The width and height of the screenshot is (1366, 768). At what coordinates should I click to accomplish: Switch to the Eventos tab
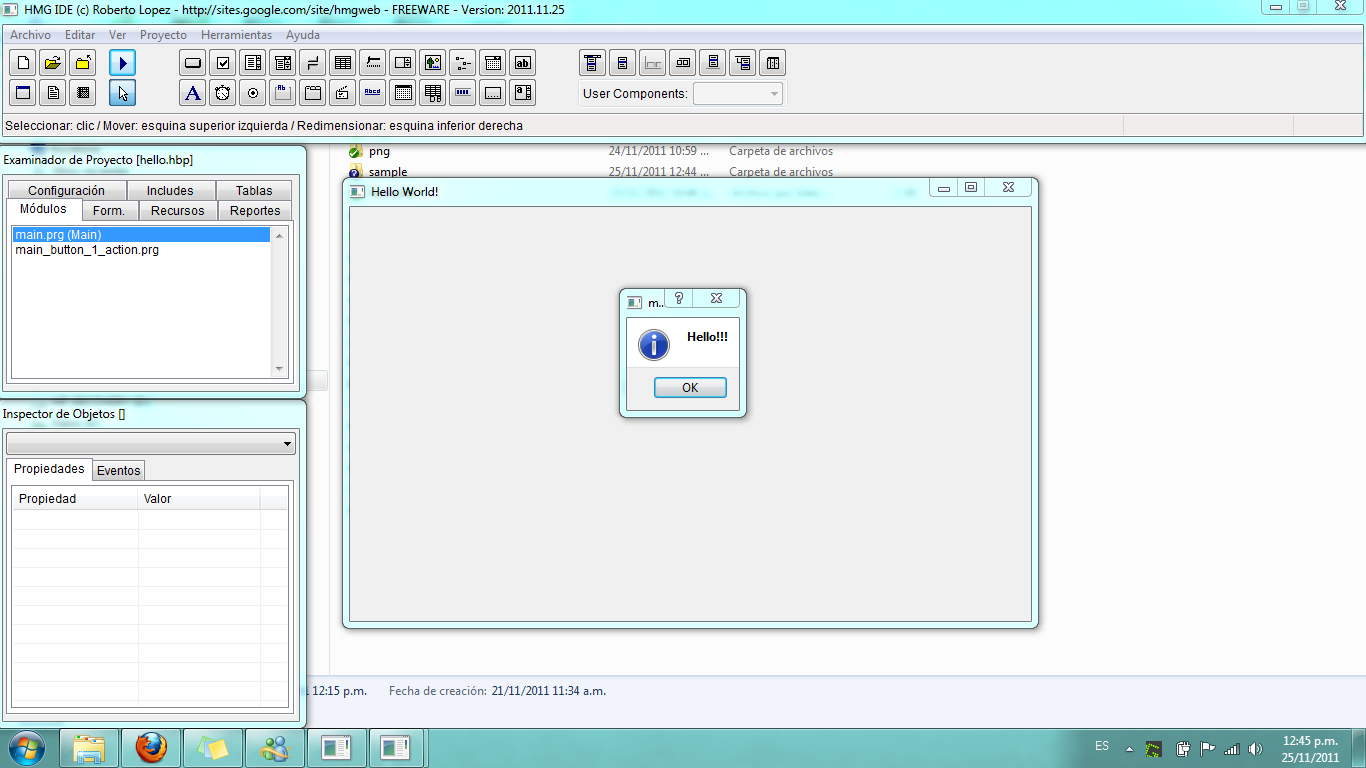click(x=118, y=469)
